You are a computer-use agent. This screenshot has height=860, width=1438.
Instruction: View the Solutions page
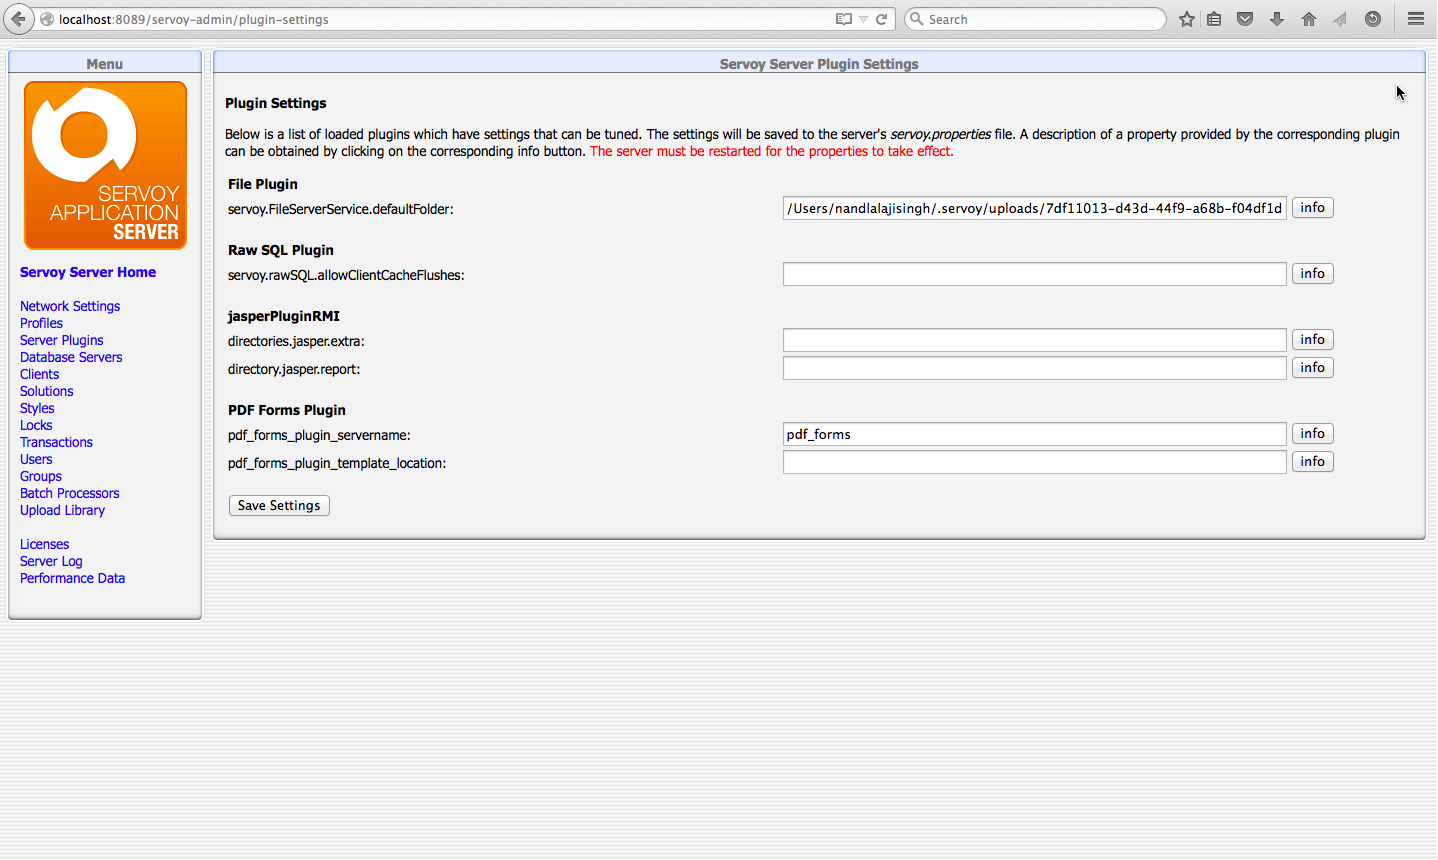(x=47, y=391)
